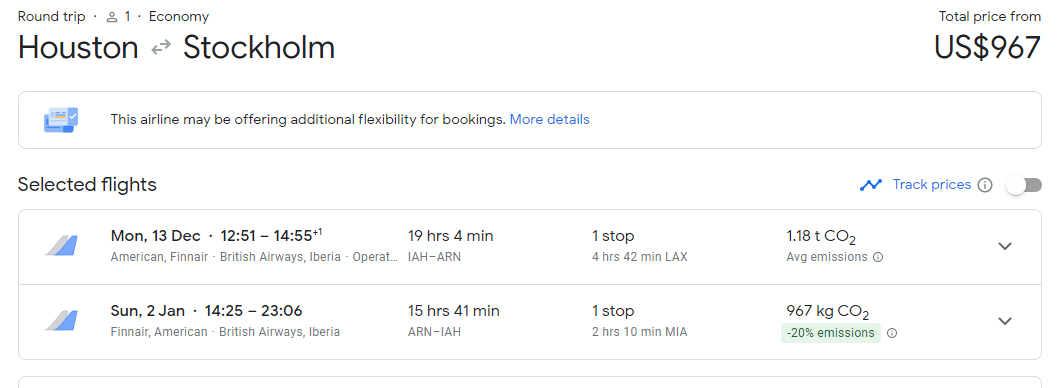This screenshot has height=388, width=1062.
Task: Click the Track prices link text
Action: click(x=932, y=184)
